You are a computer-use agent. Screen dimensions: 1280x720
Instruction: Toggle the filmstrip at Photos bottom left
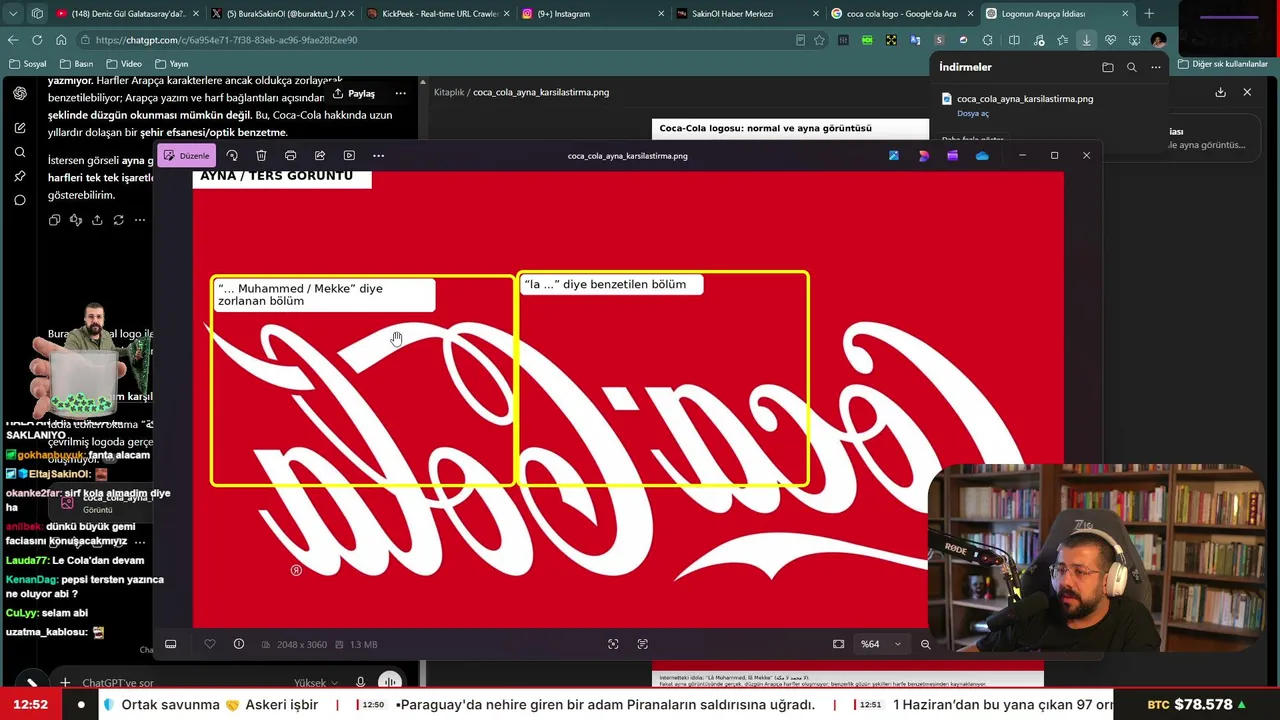[x=171, y=644]
